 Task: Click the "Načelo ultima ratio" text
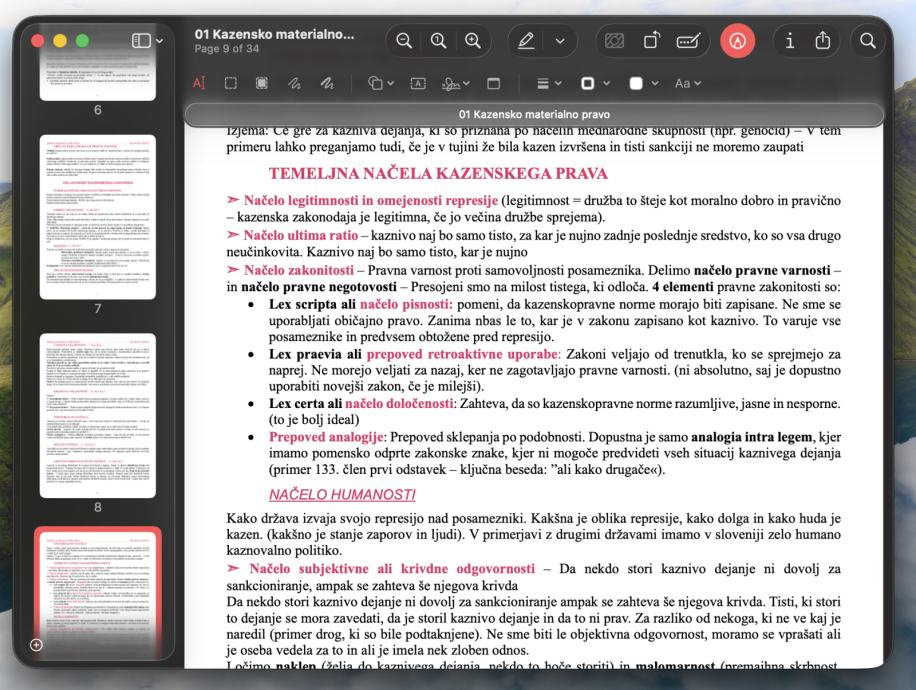pos(301,235)
